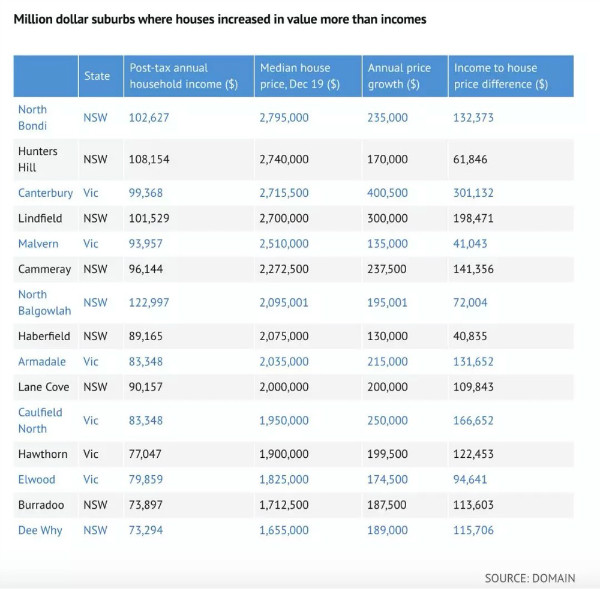The height and width of the screenshot is (589, 600).
Task: Select Post-tax annual household income header
Action: click(x=184, y=76)
